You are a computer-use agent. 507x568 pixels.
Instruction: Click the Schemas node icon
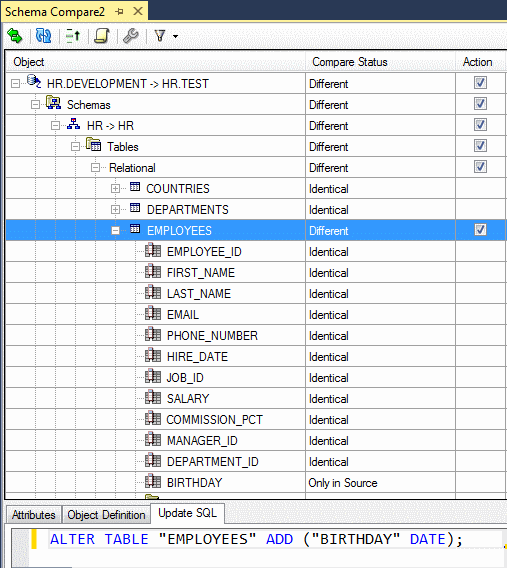pos(54,103)
